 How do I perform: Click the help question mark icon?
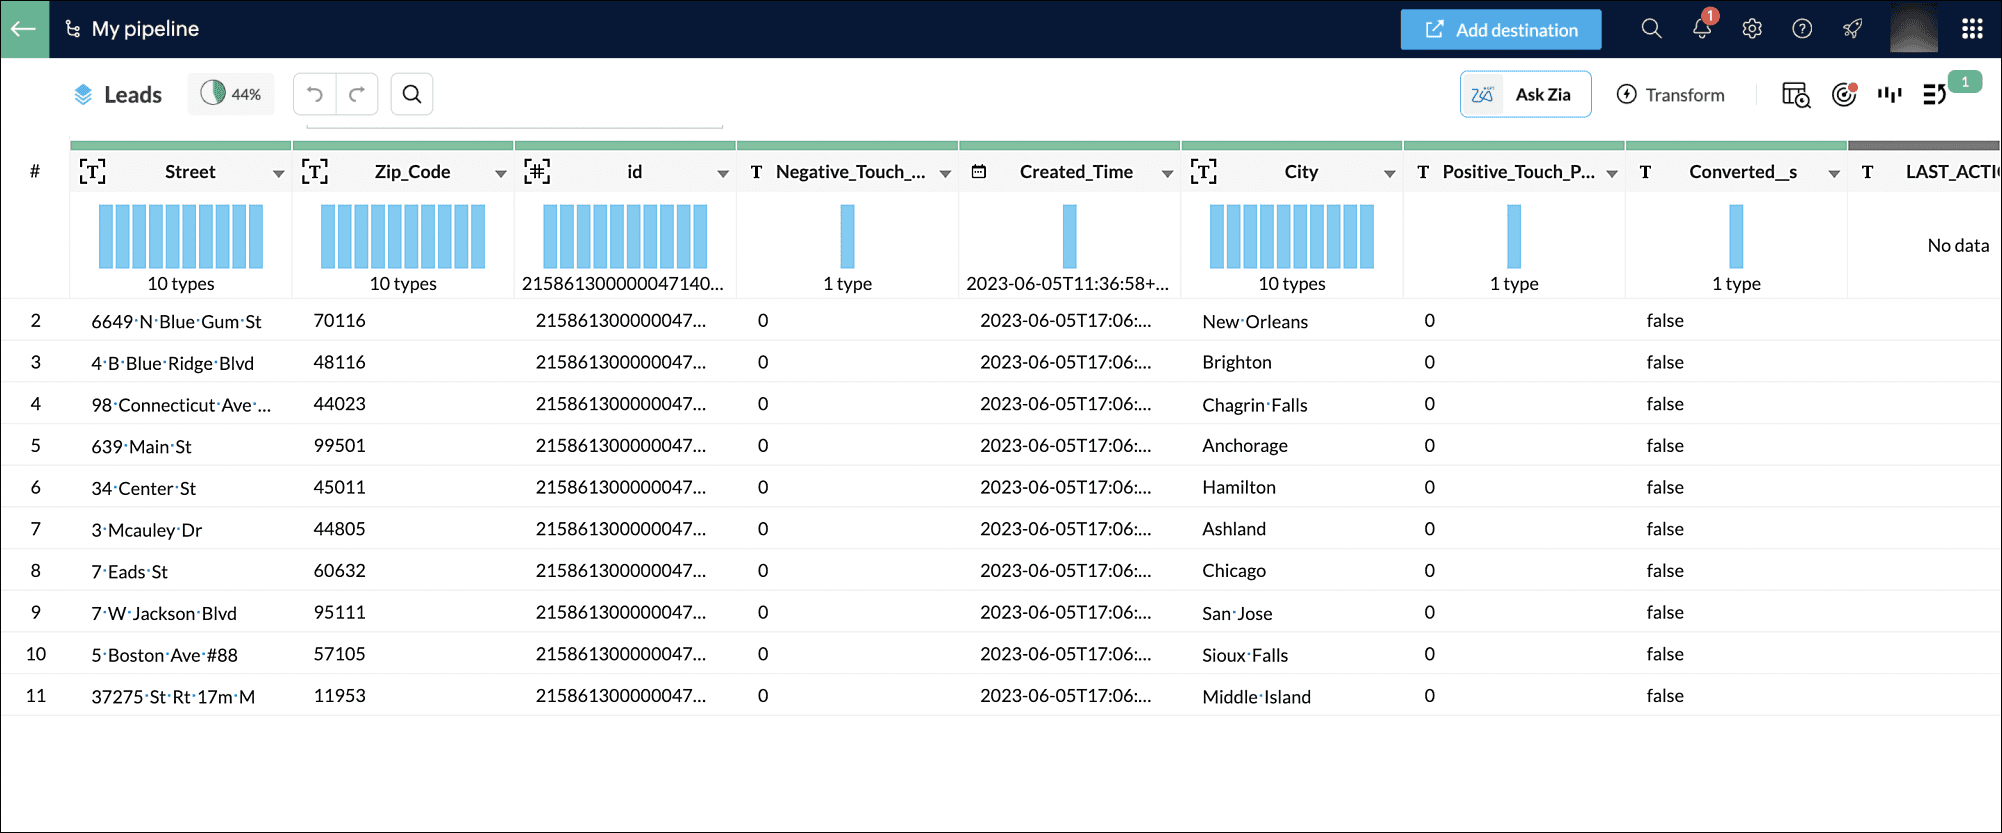(x=1802, y=29)
